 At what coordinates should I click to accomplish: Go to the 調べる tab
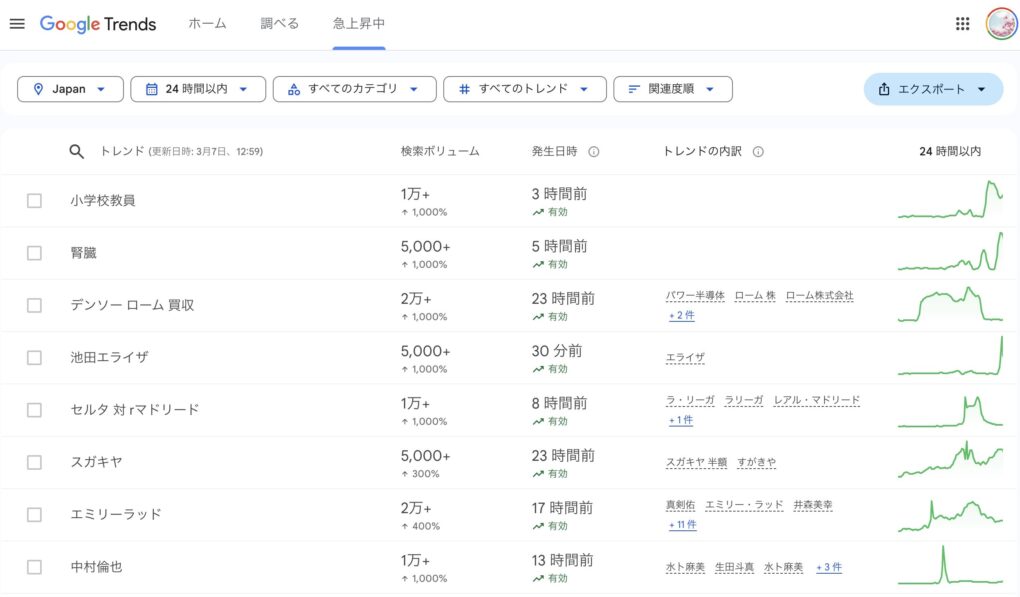point(279,24)
